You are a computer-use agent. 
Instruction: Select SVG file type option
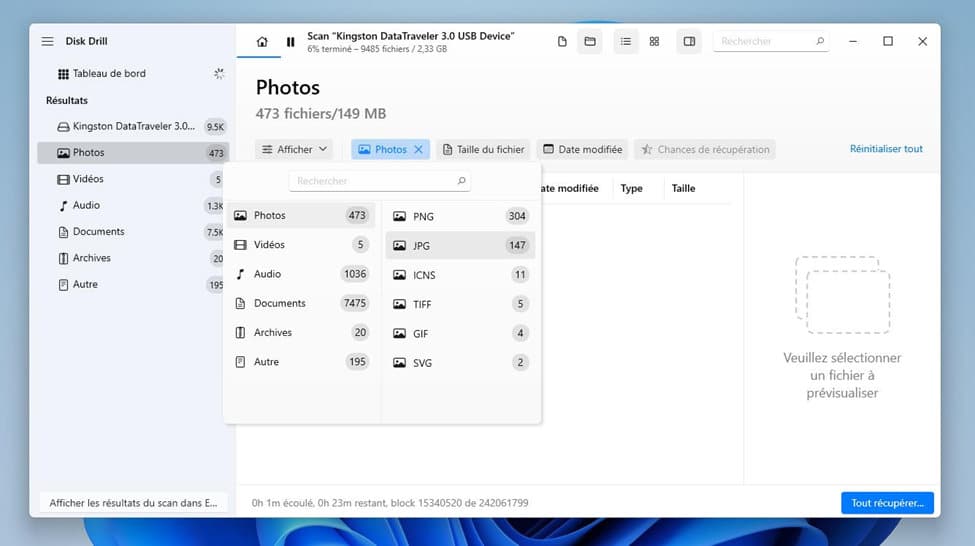pos(460,363)
